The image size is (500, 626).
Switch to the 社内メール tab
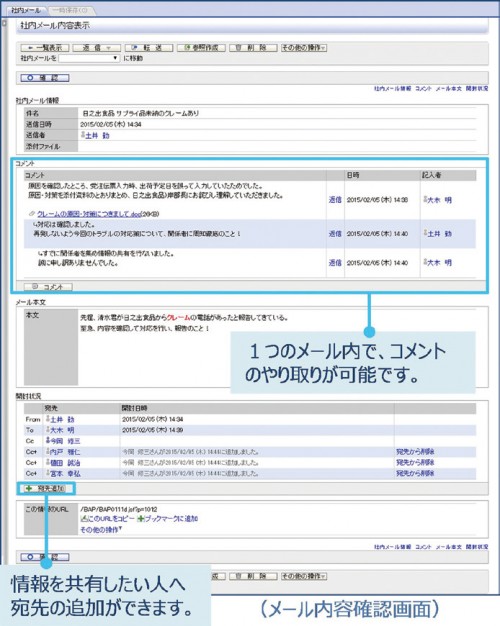tap(26, 10)
